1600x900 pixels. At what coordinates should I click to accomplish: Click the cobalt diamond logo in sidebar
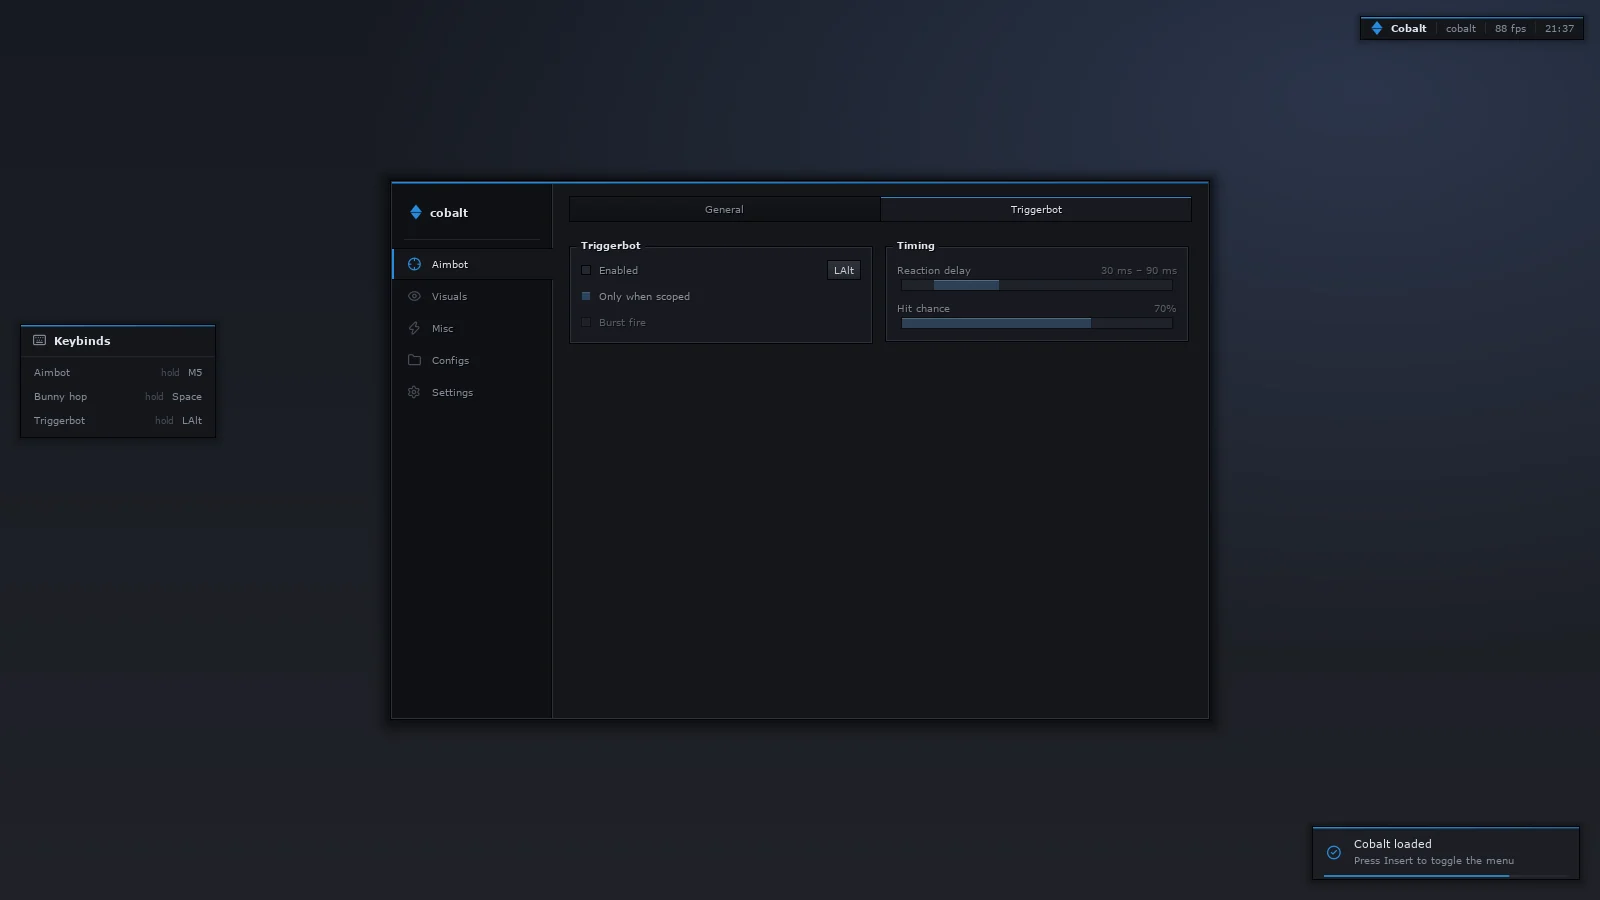click(x=416, y=212)
